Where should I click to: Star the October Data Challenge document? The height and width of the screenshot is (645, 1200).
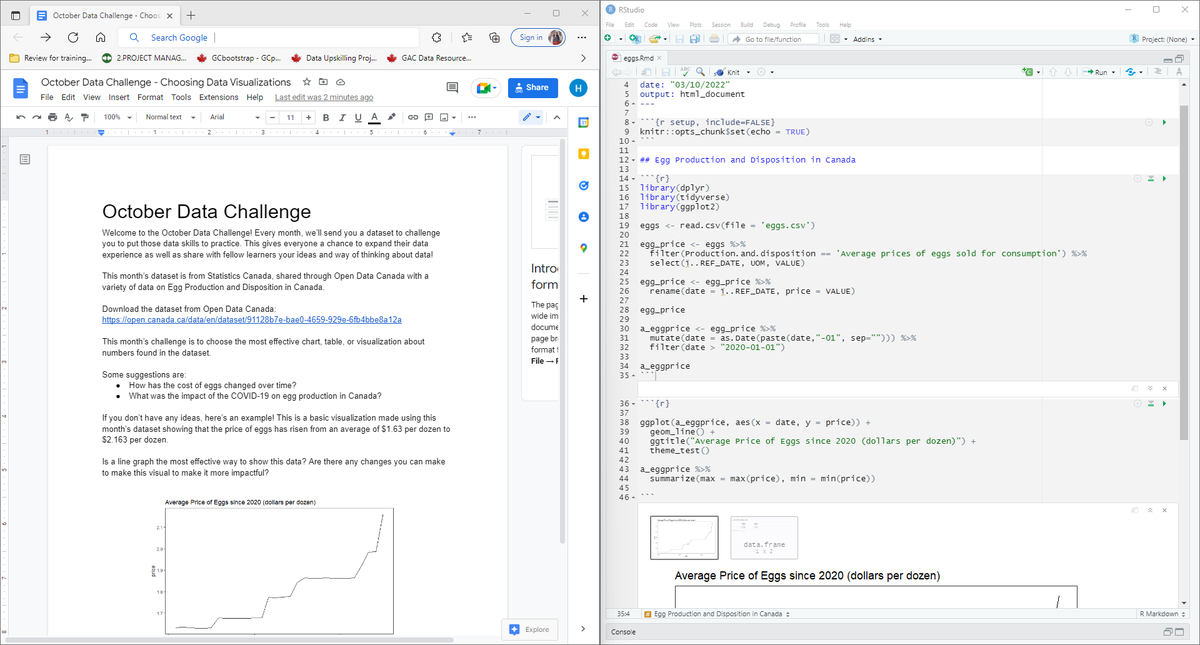pyautogui.click(x=308, y=81)
